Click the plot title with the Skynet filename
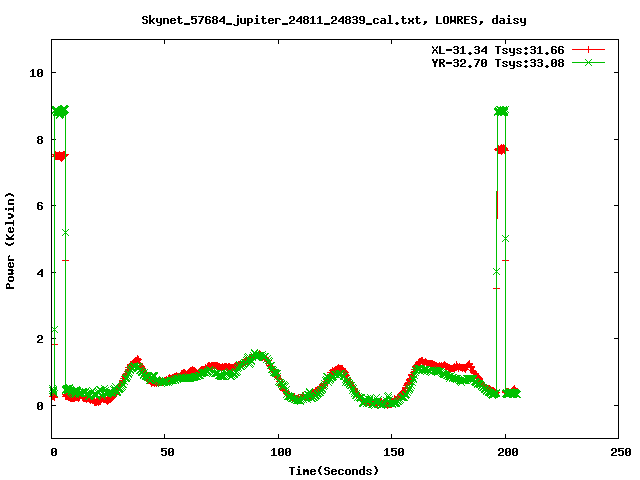Image resolution: width=640 pixels, height=480 pixels. pos(320,19)
